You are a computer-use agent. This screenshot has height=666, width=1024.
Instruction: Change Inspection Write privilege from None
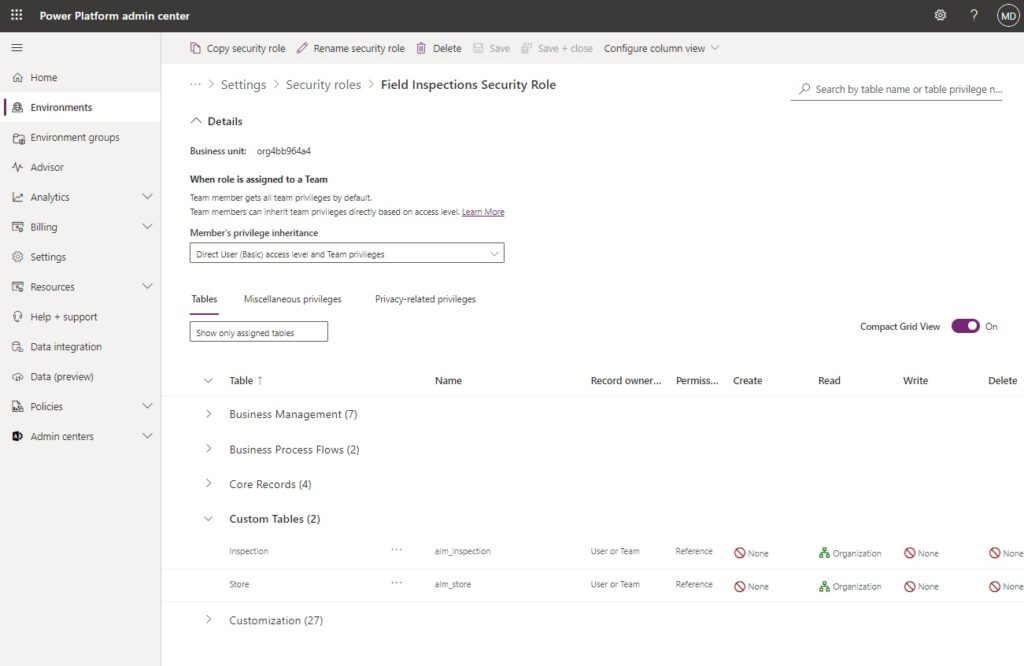click(x=921, y=553)
